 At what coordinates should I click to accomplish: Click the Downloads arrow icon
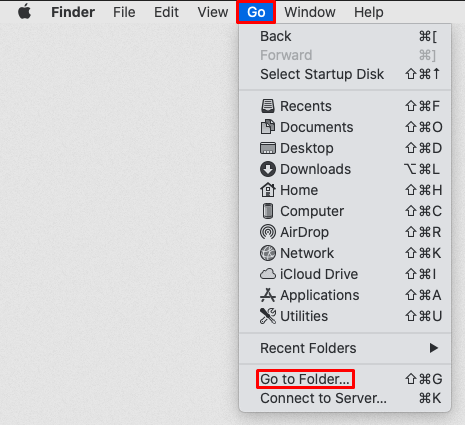pyautogui.click(x=268, y=169)
